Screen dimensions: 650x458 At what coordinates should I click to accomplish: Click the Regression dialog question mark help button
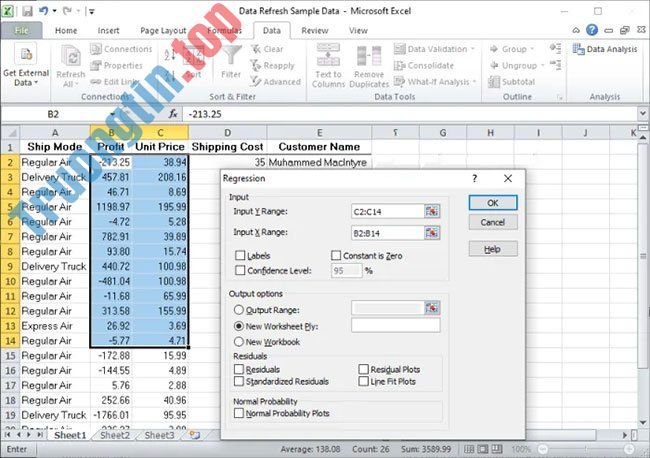(x=475, y=178)
